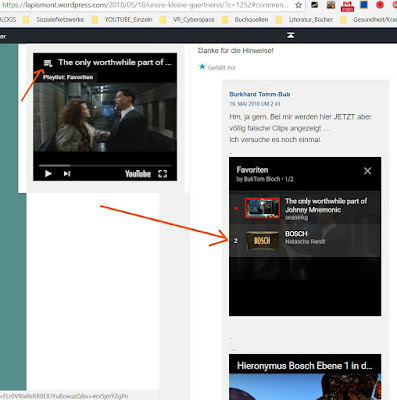Open Burkhard Tomm-Bub's profile link
397x400 pixels.
pos(260,94)
